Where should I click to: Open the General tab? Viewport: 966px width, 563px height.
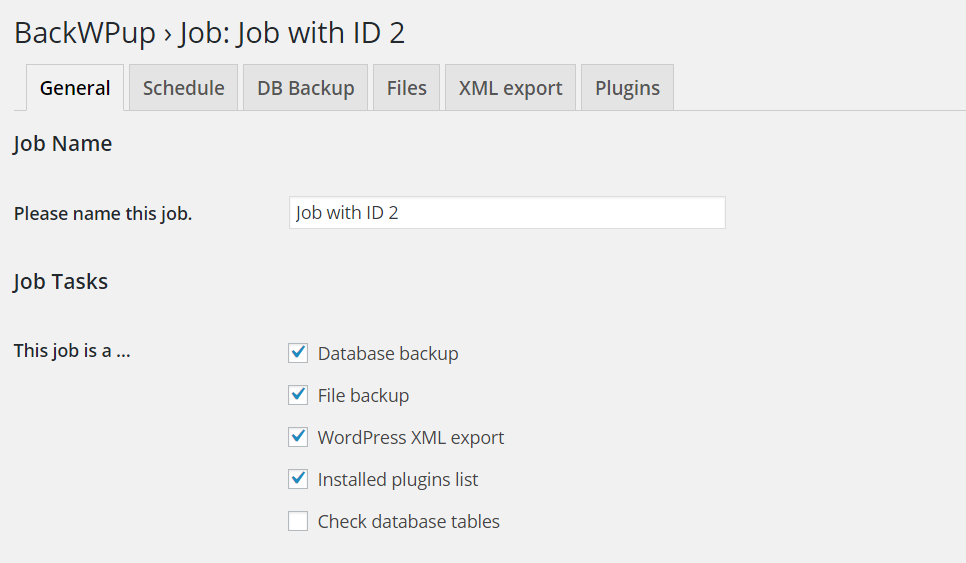click(x=75, y=88)
